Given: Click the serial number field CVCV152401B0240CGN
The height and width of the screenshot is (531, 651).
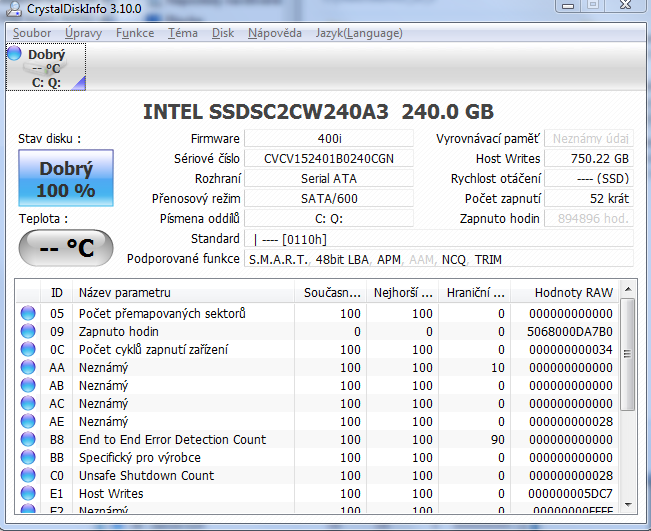Looking at the screenshot, I should tap(328, 158).
